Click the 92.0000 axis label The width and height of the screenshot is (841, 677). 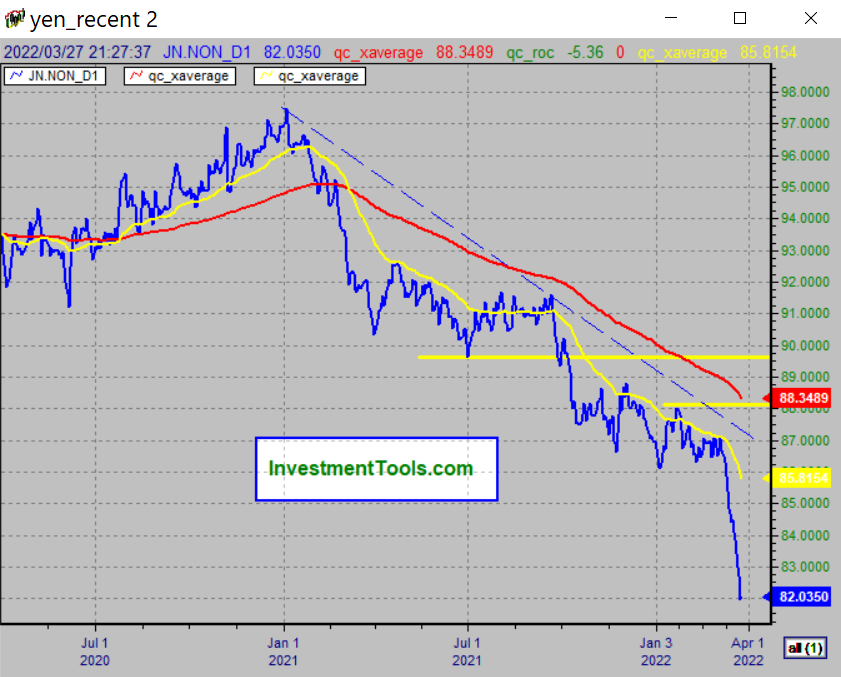point(805,282)
